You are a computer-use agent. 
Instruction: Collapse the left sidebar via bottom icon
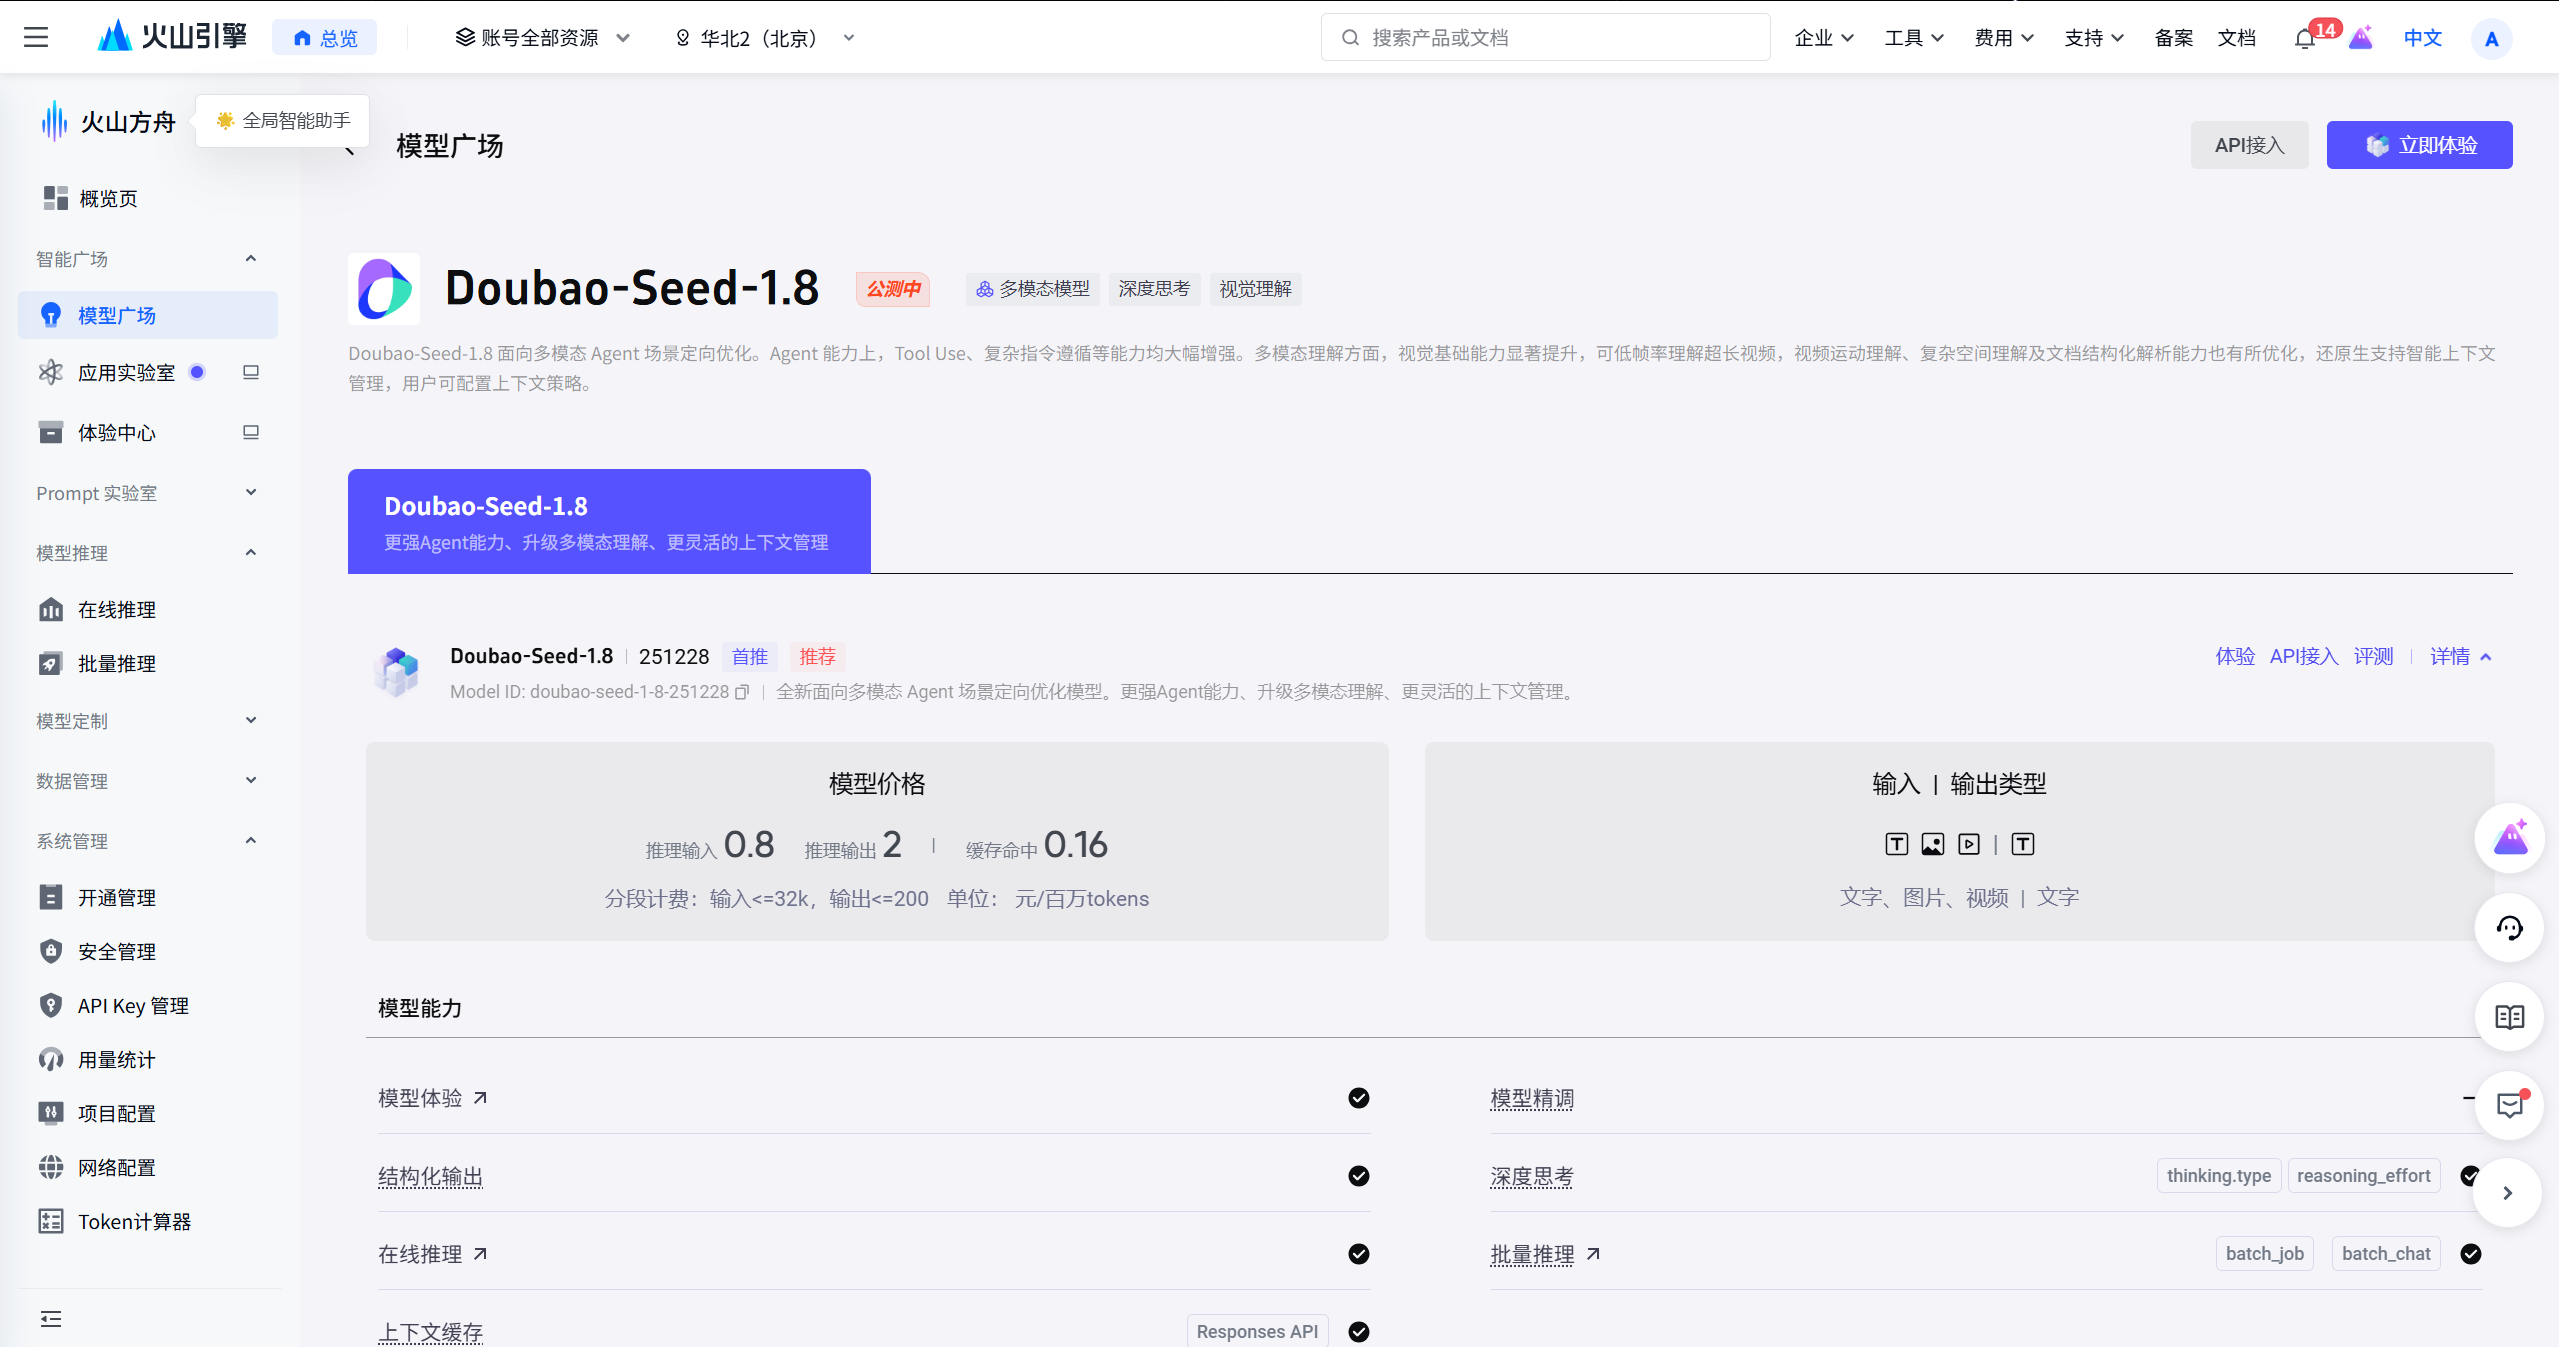51,1319
